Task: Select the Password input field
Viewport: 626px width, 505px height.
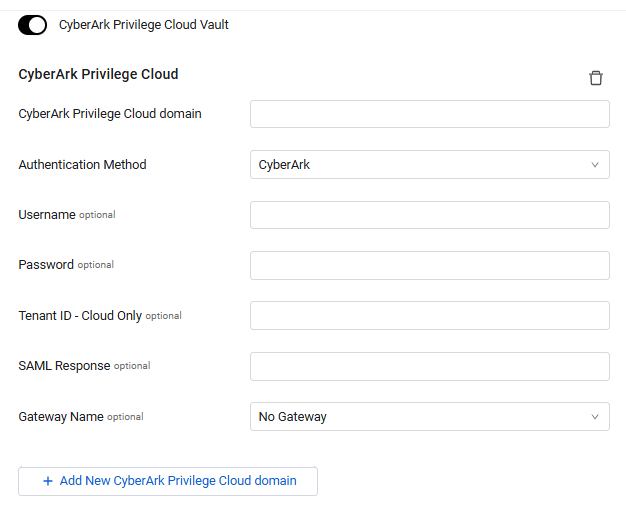Action: tap(429, 265)
